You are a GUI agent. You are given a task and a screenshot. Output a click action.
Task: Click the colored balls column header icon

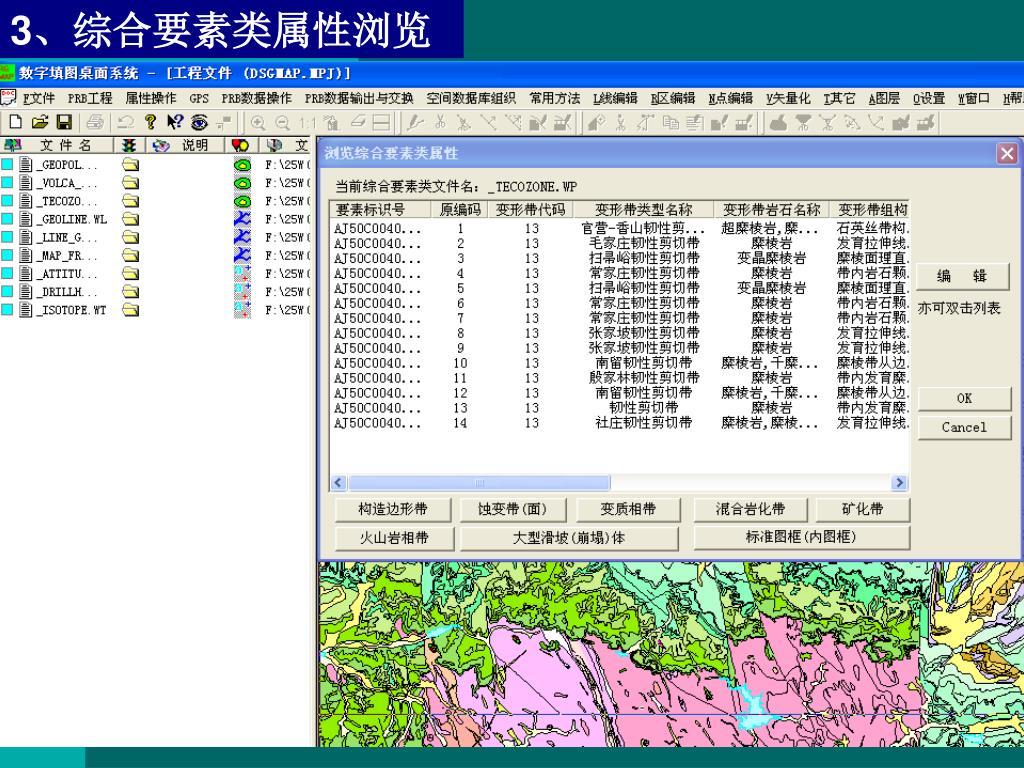click(240, 145)
